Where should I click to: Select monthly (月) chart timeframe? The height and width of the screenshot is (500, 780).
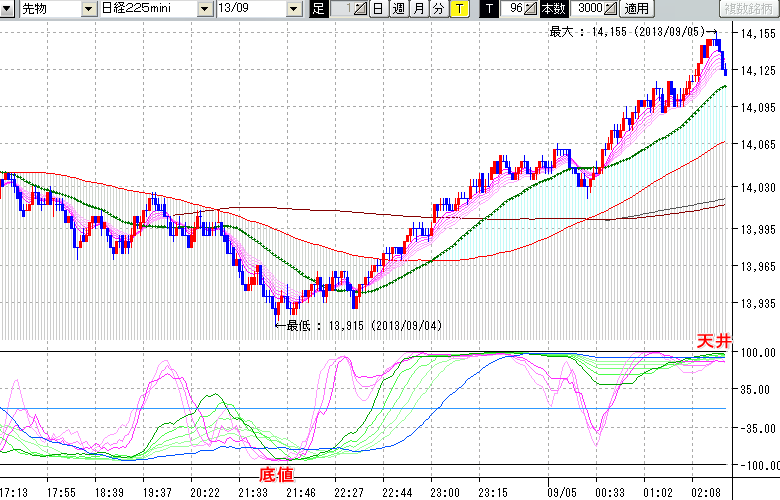click(418, 9)
